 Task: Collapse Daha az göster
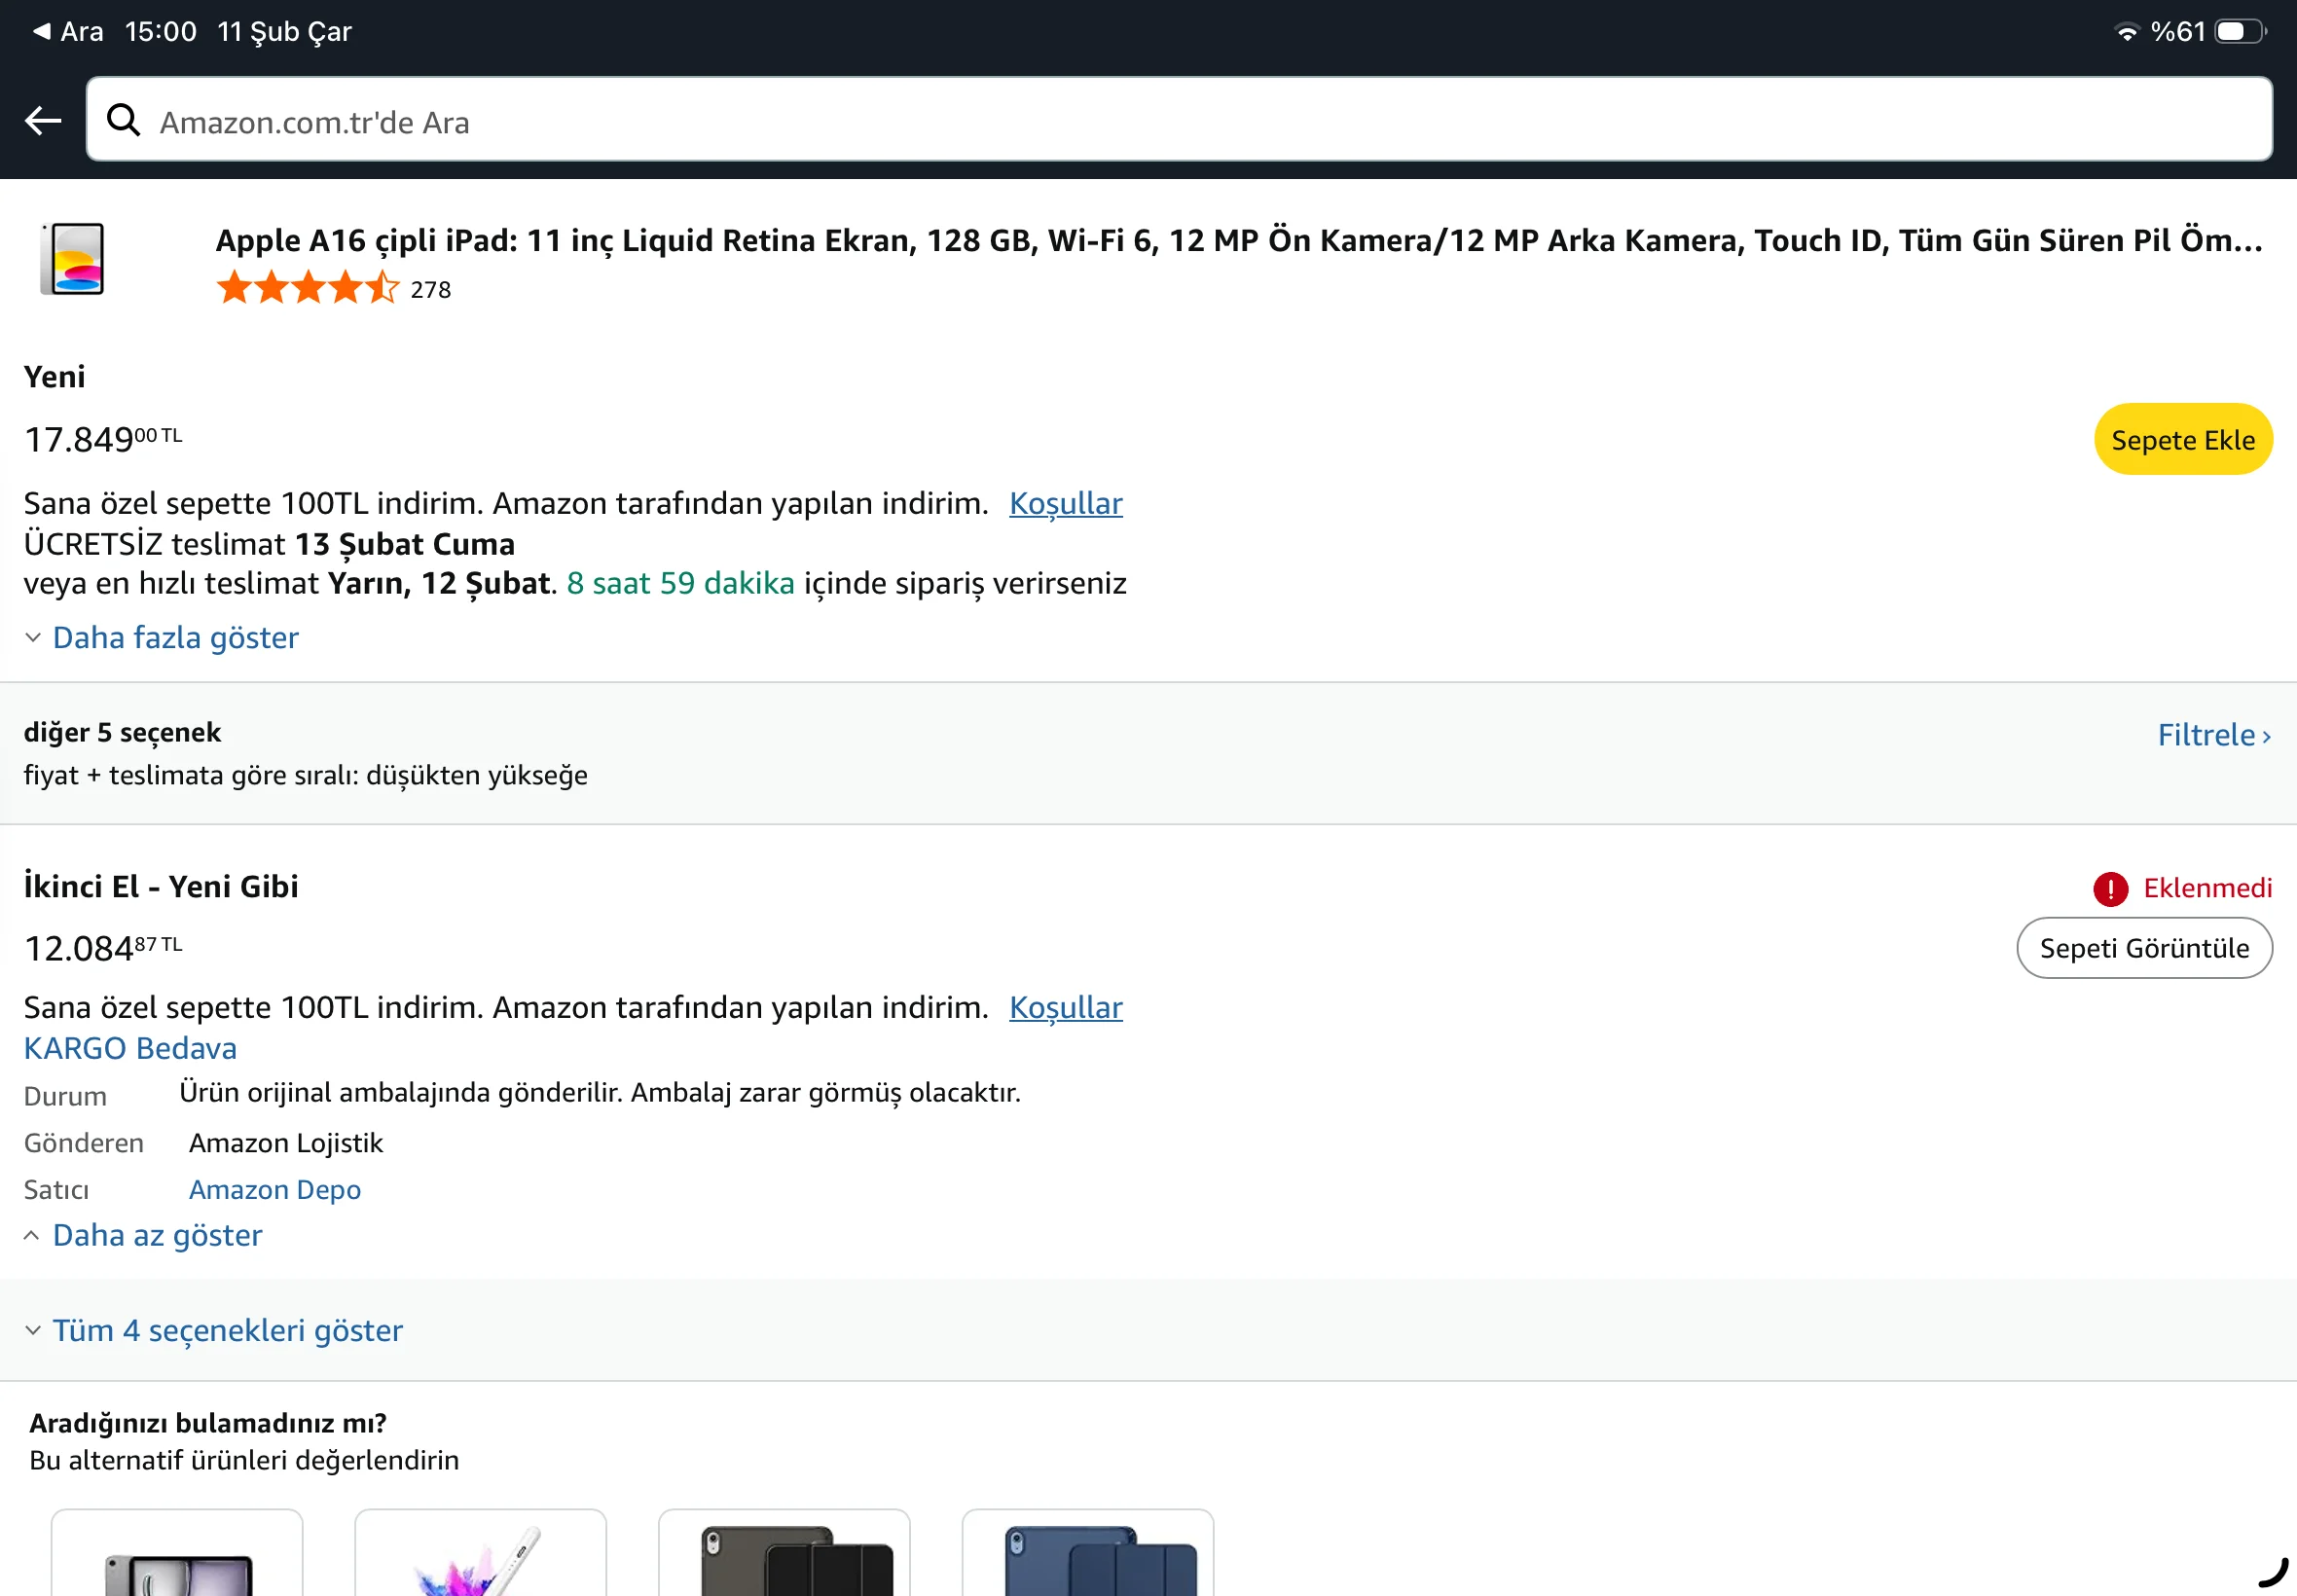157,1236
